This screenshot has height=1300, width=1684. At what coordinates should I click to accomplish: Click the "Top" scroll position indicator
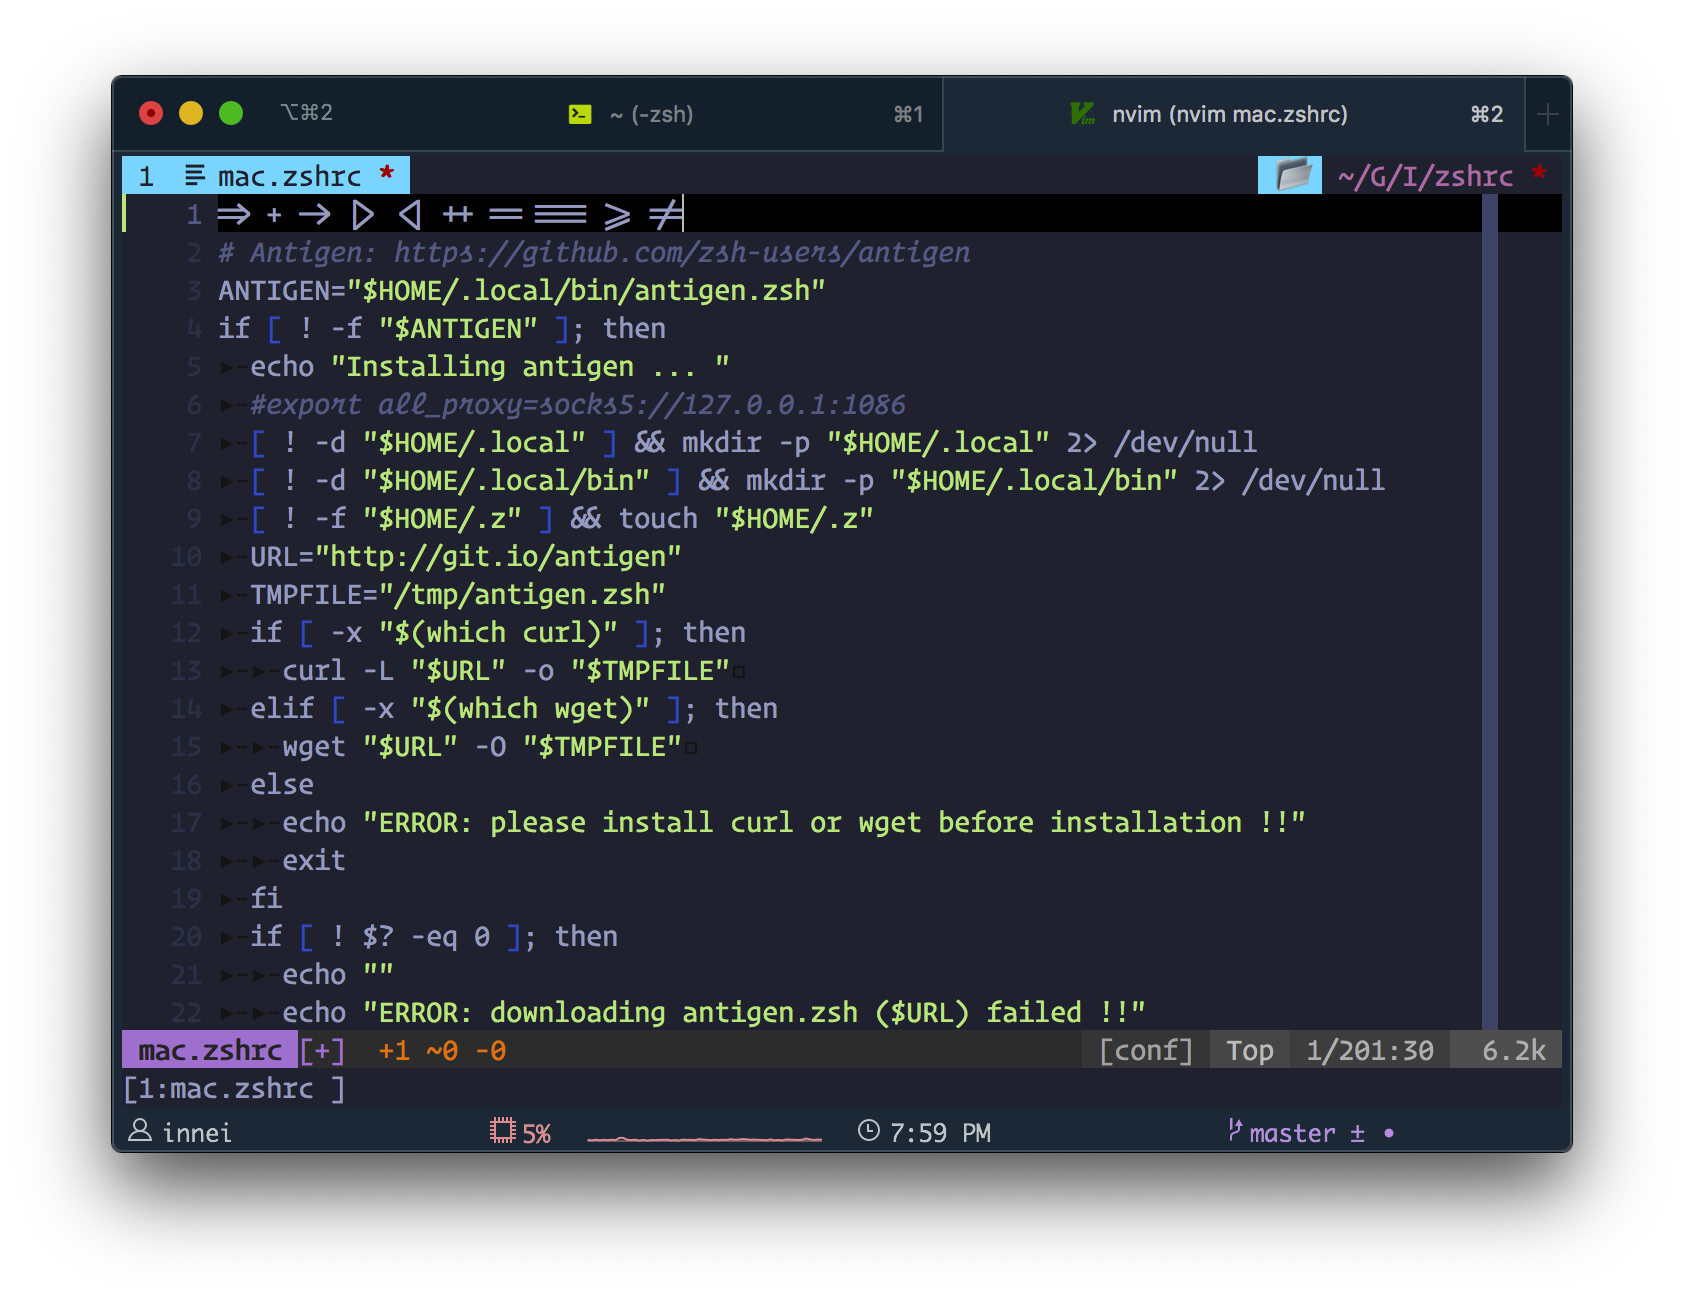(1250, 1050)
